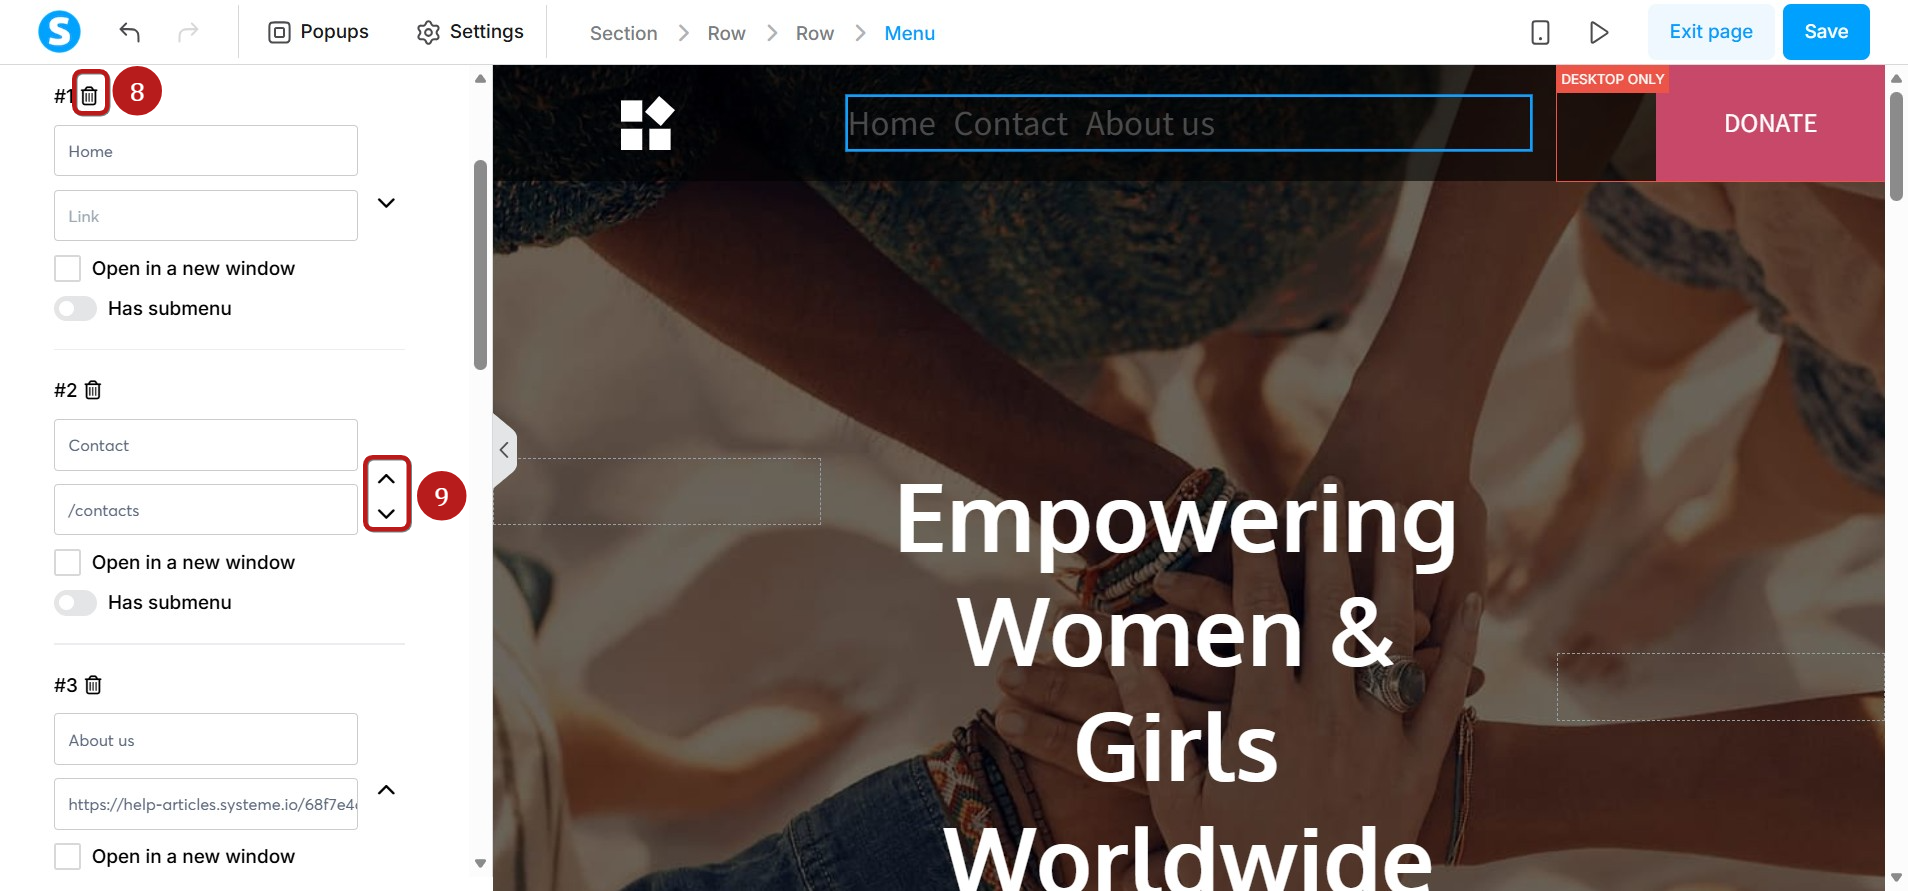Move Contact item up with chevron arrow

386,479
